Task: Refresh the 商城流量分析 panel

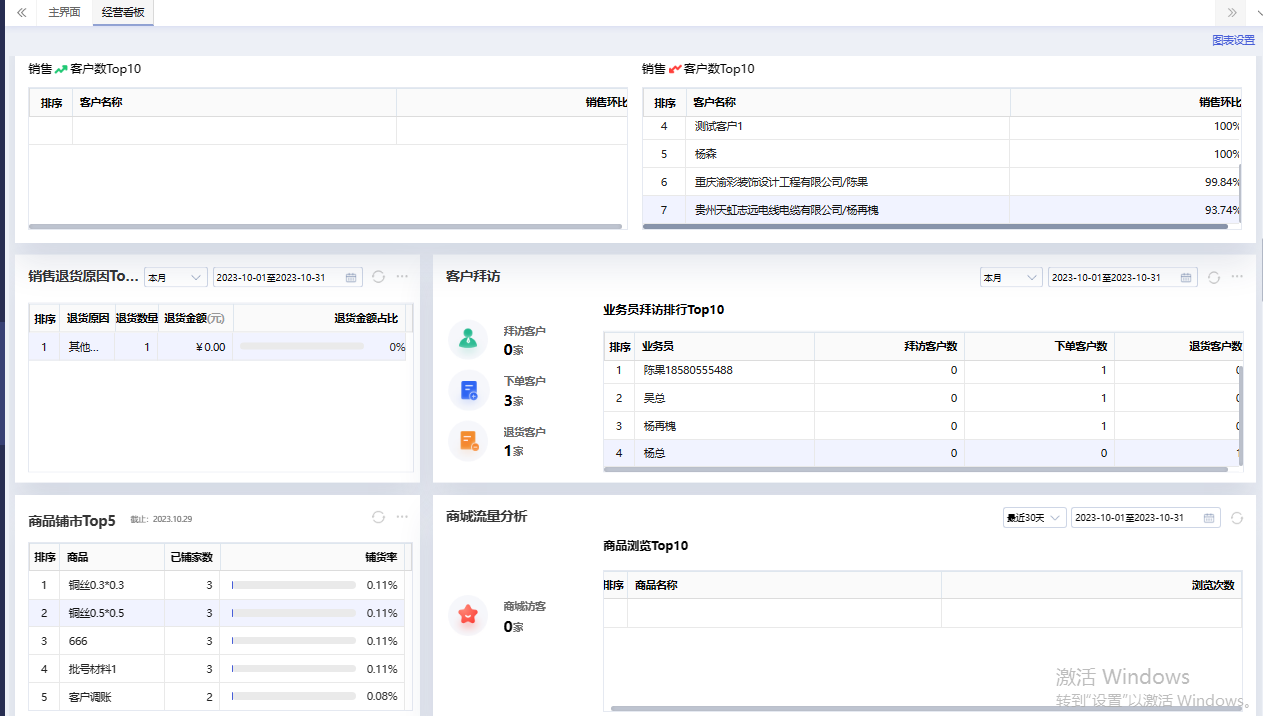Action: 1237,518
